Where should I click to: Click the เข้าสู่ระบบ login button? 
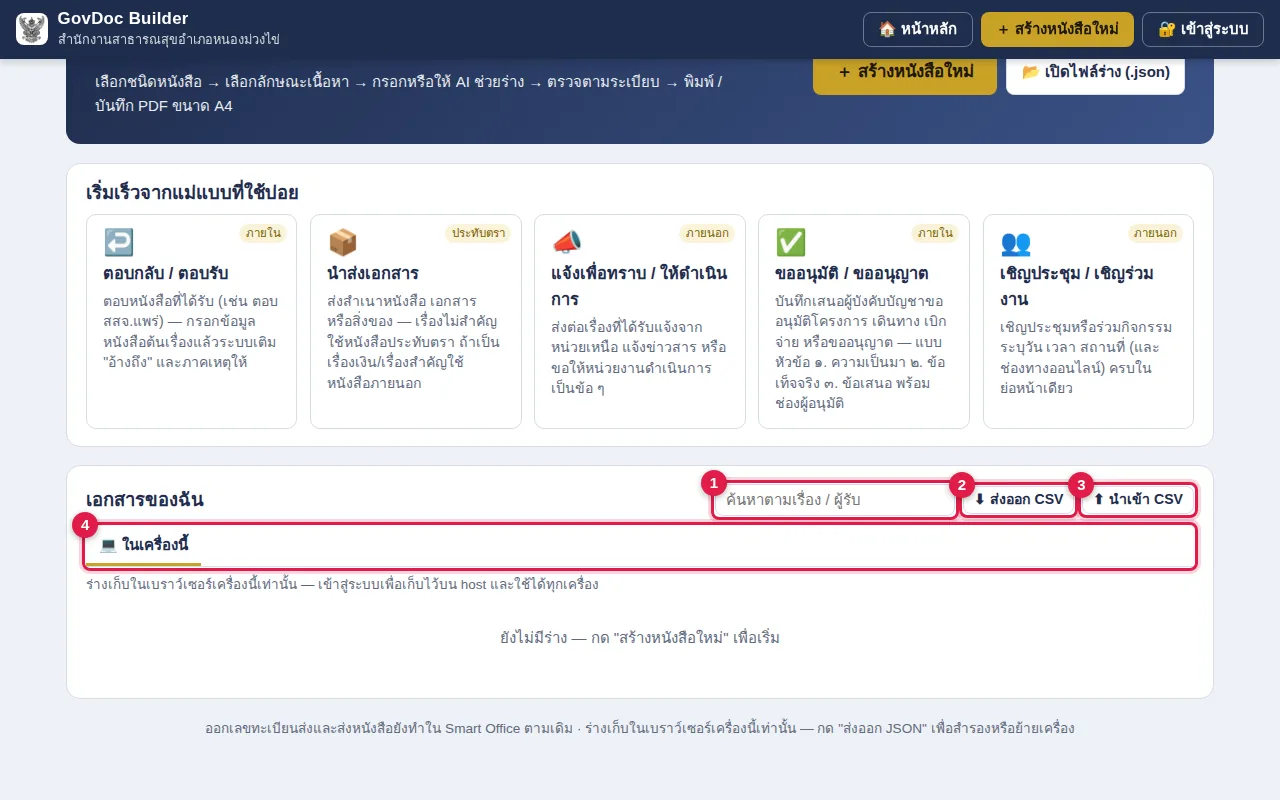(1203, 29)
